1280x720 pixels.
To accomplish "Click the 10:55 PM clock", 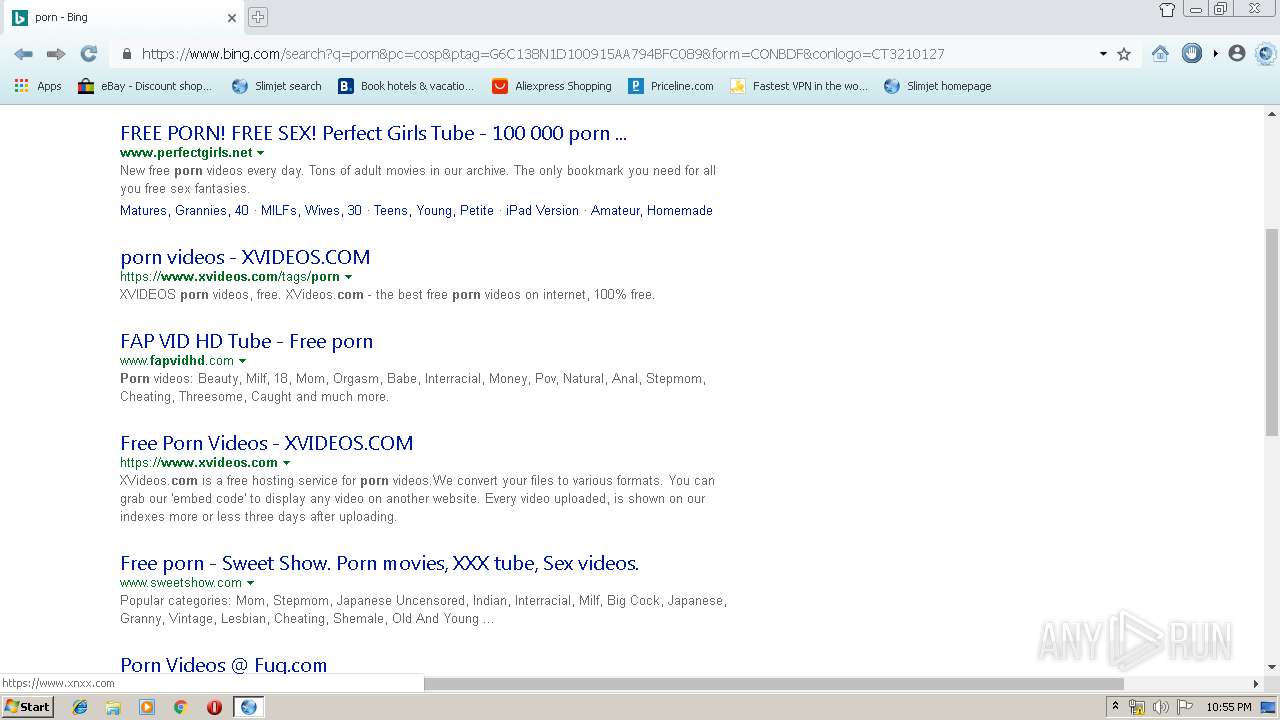I will 1229,707.
